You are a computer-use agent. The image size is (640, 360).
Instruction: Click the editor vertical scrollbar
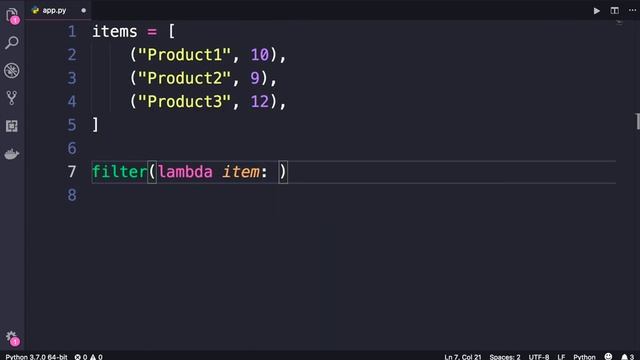pos(637,122)
